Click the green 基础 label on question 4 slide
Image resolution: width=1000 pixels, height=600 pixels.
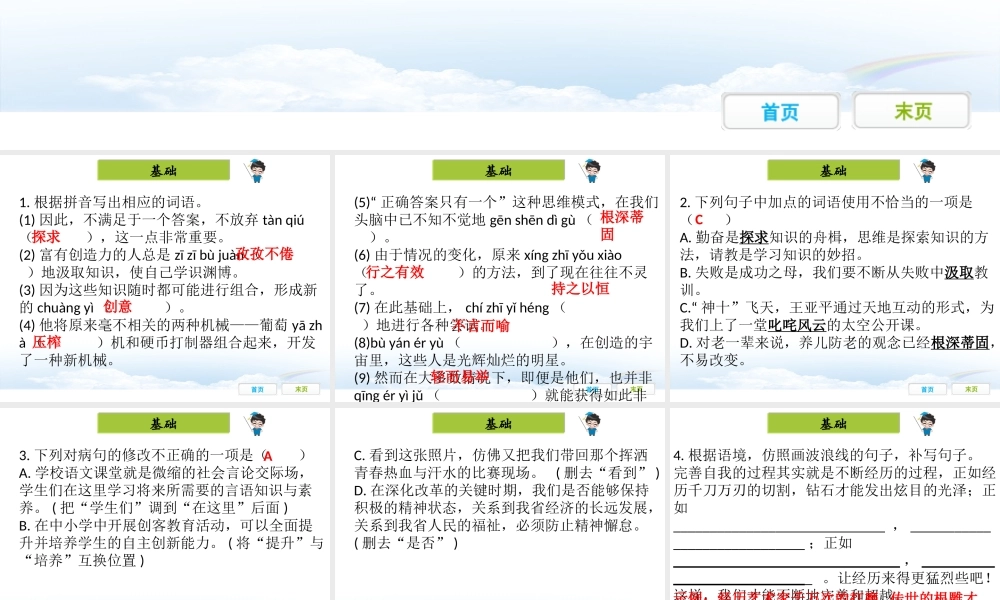pyautogui.click(x=833, y=423)
